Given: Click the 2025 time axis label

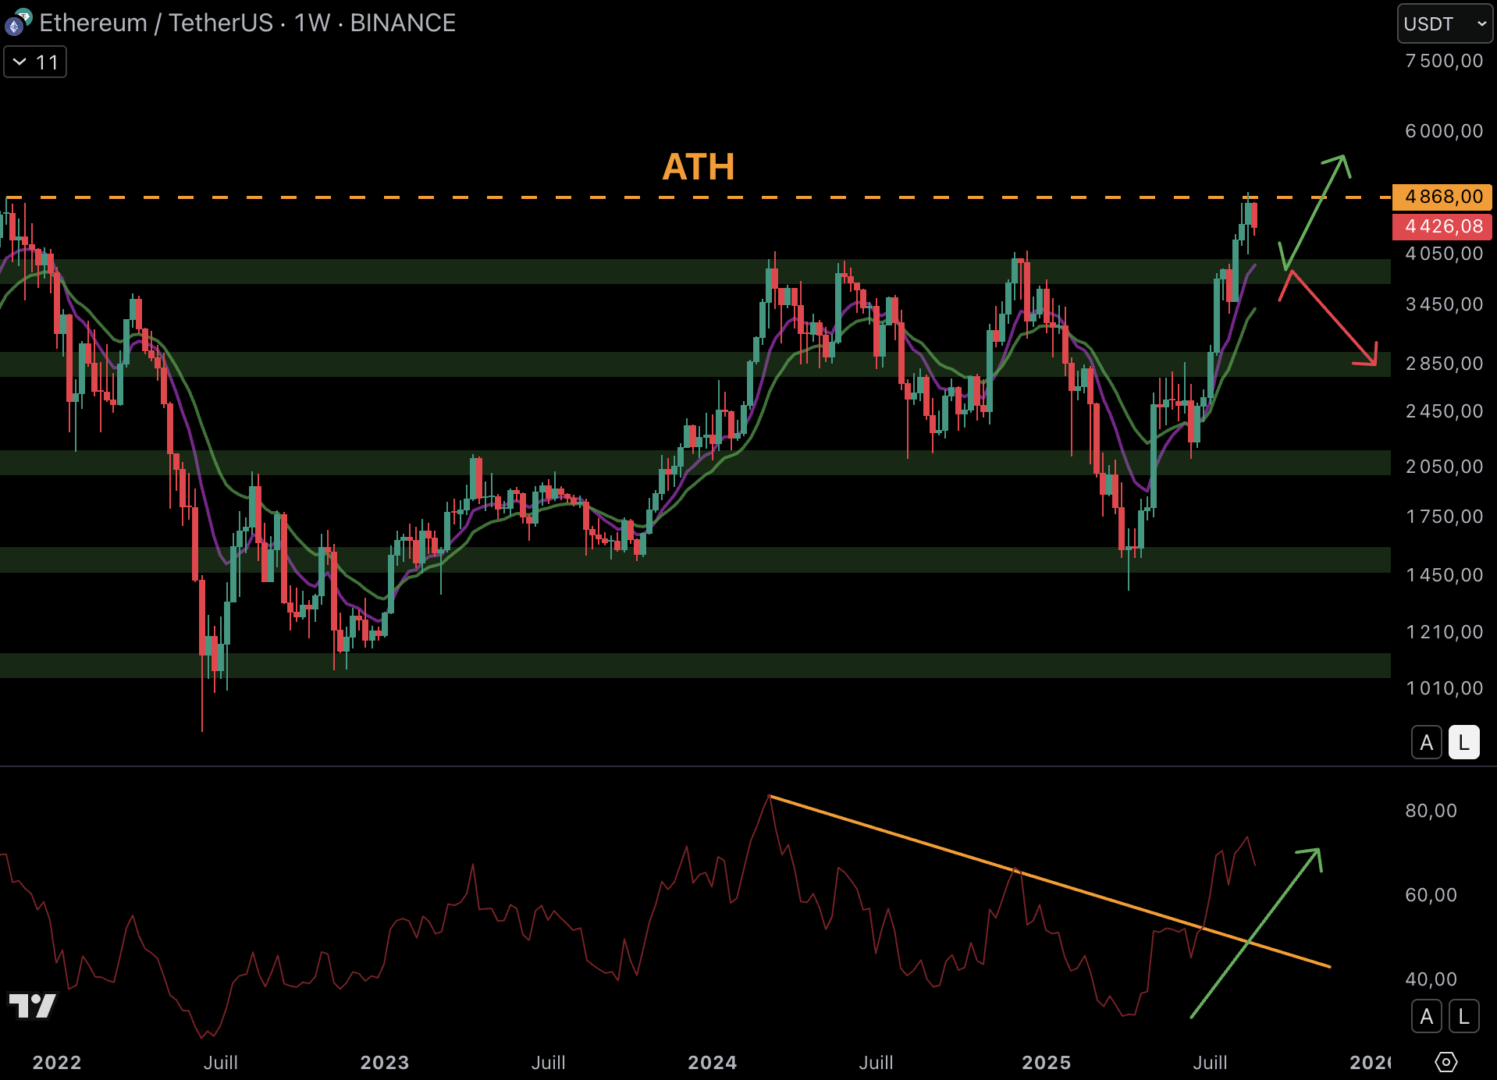Looking at the screenshot, I should click(x=1046, y=1063).
